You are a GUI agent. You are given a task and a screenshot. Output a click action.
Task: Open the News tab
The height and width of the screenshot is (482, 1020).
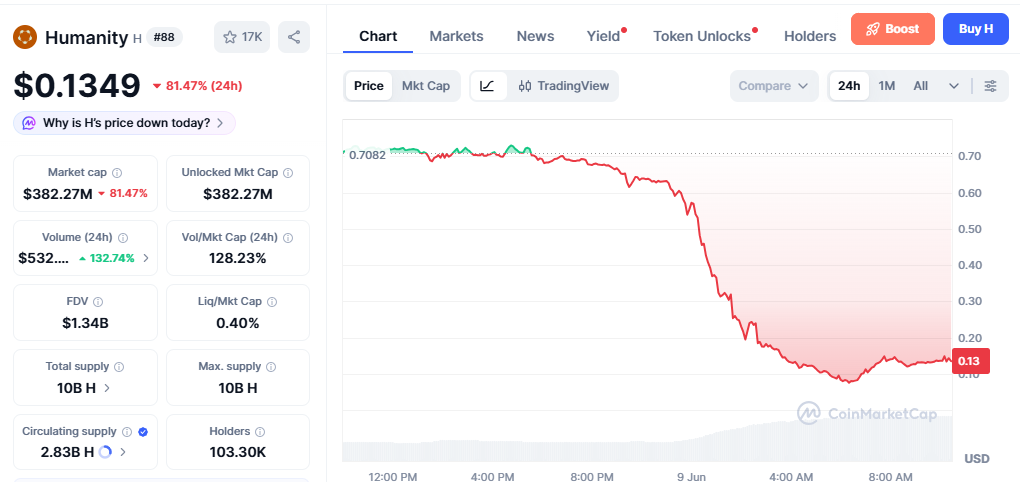[x=535, y=36]
